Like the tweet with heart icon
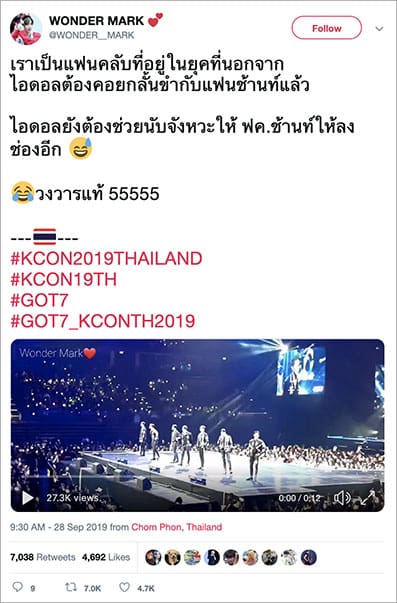The height and width of the screenshot is (603, 397). click(124, 587)
